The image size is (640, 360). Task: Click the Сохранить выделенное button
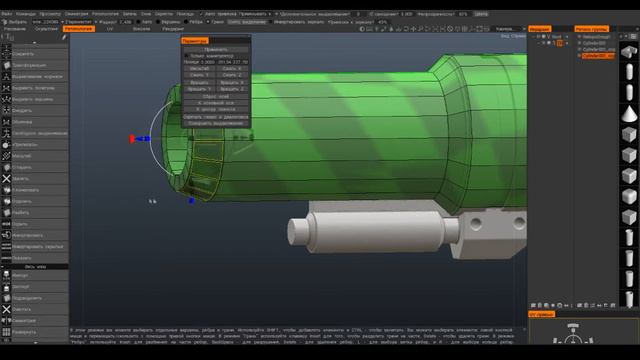(x=216, y=123)
